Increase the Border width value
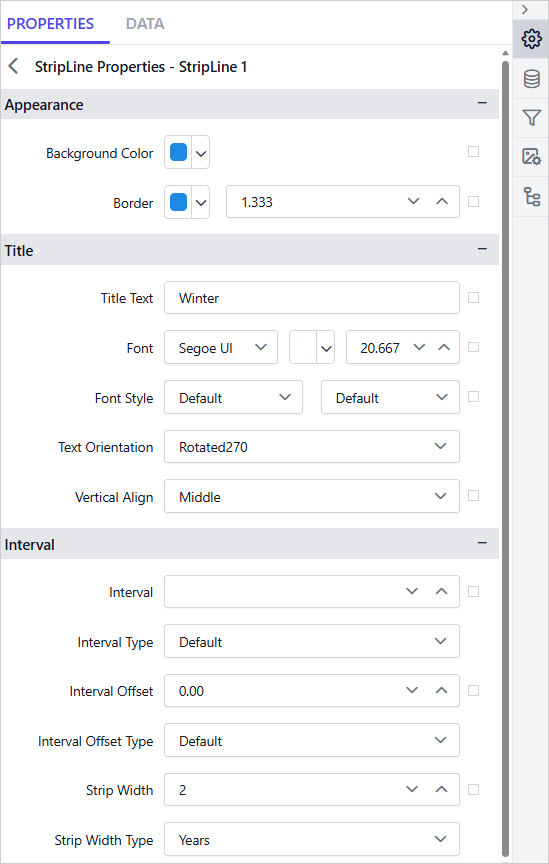 [x=442, y=202]
